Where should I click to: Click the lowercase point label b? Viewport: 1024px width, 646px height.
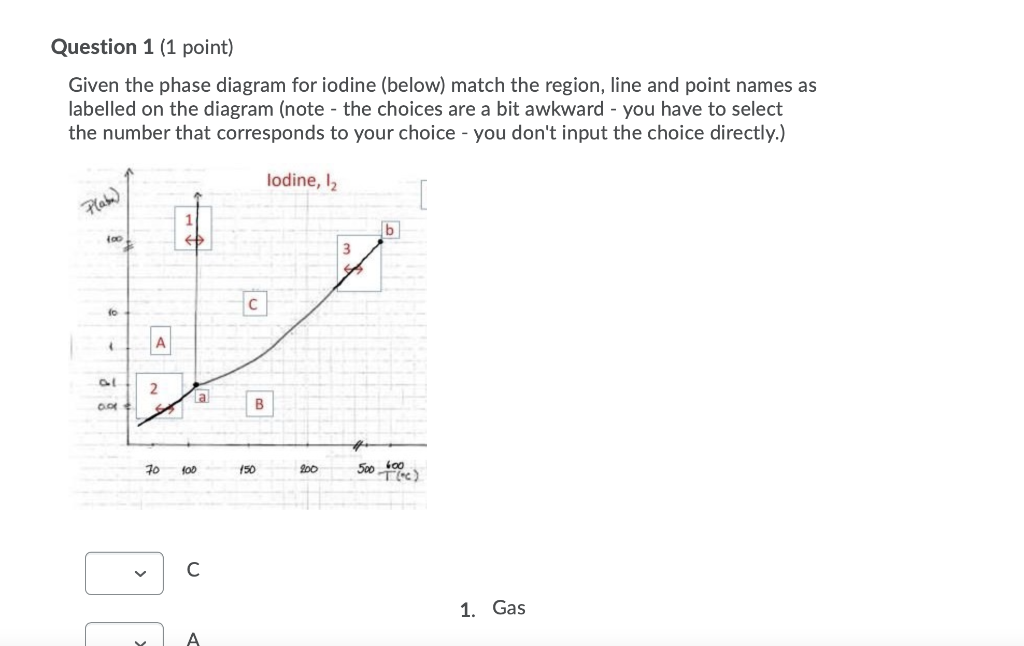pyautogui.click(x=390, y=230)
